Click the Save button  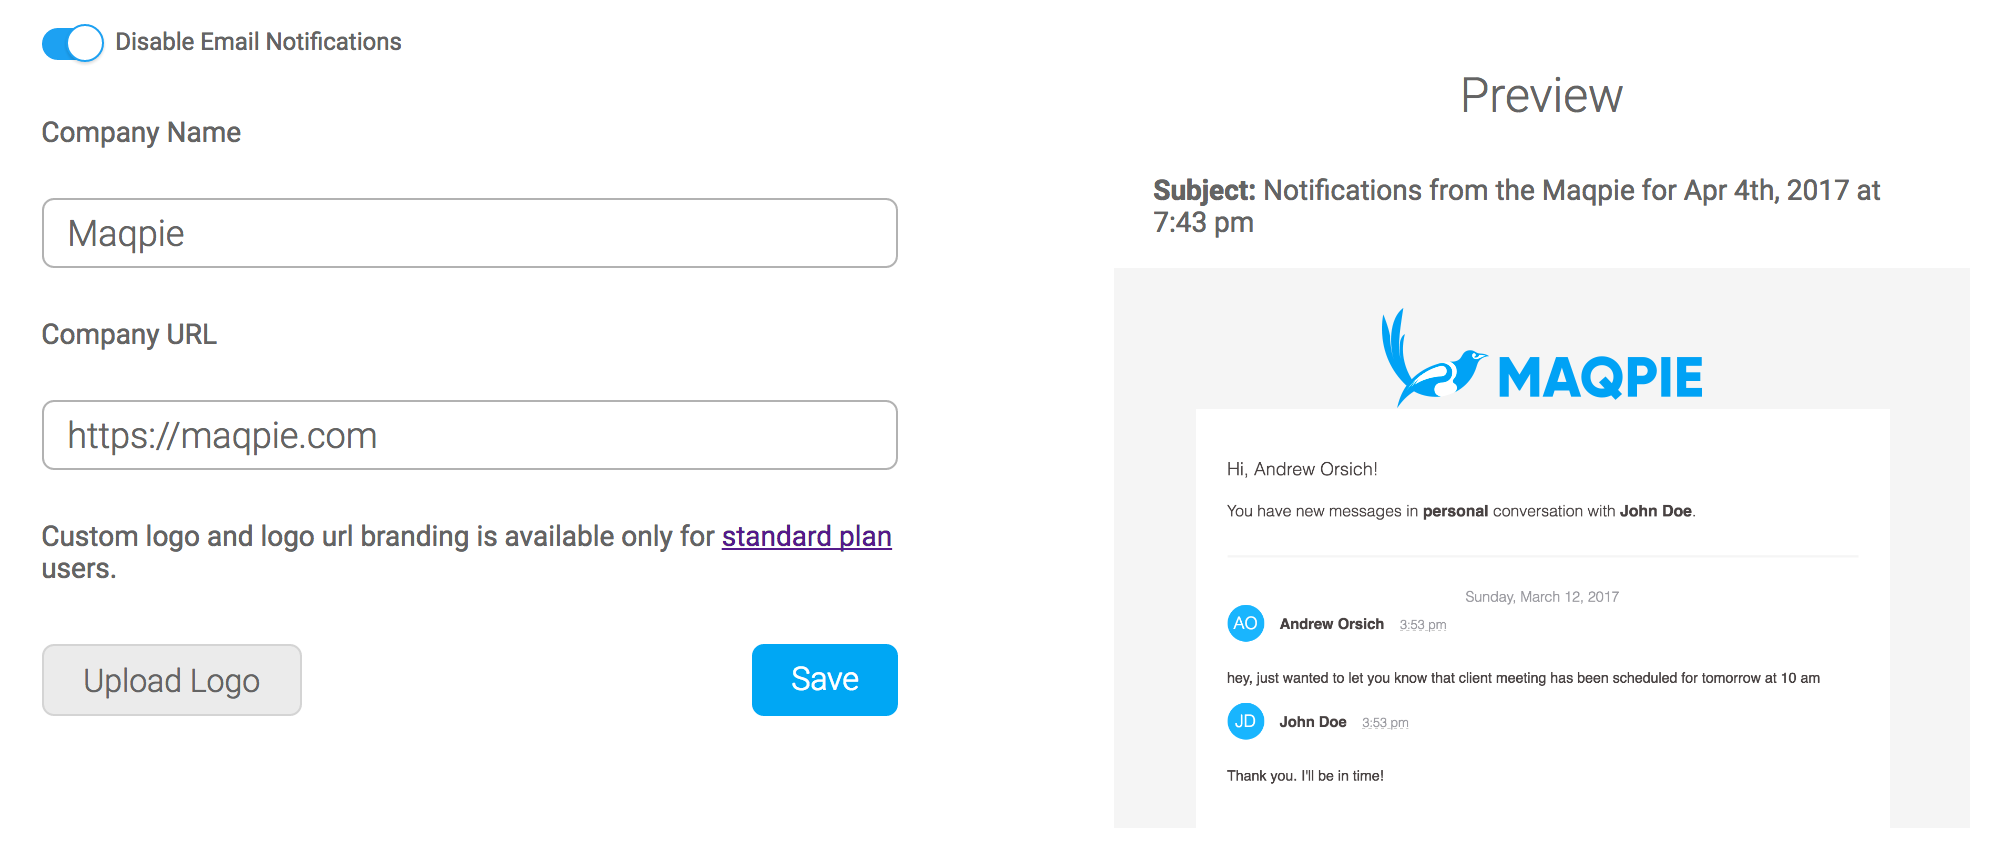824,679
